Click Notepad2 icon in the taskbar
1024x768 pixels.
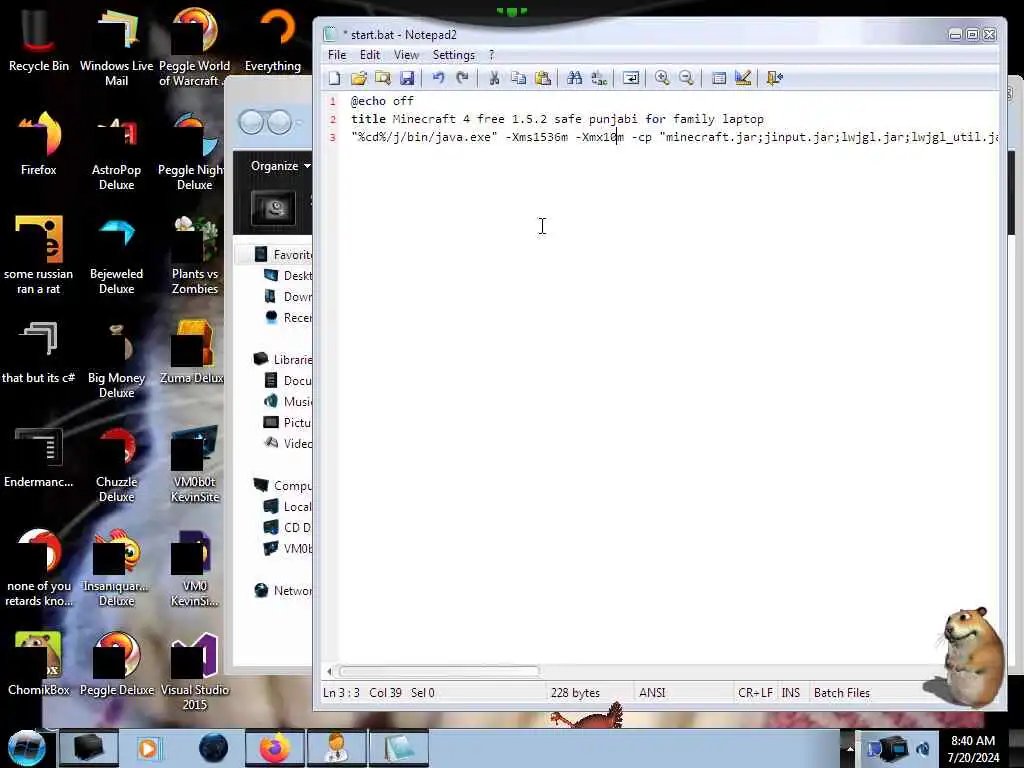(x=398, y=748)
